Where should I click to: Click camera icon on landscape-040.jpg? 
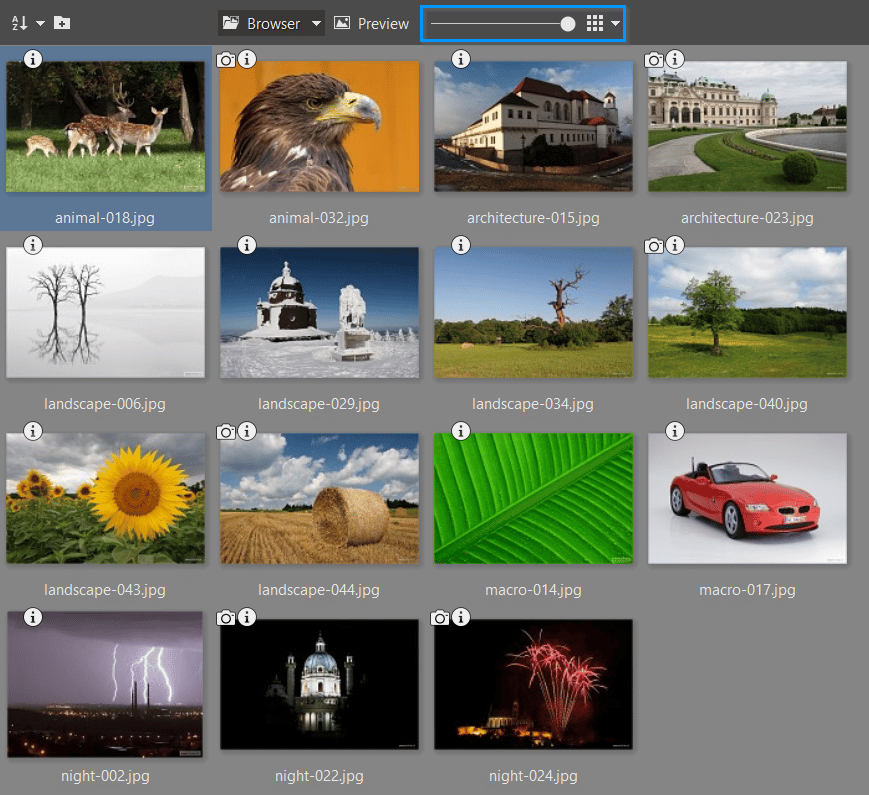[x=653, y=246]
